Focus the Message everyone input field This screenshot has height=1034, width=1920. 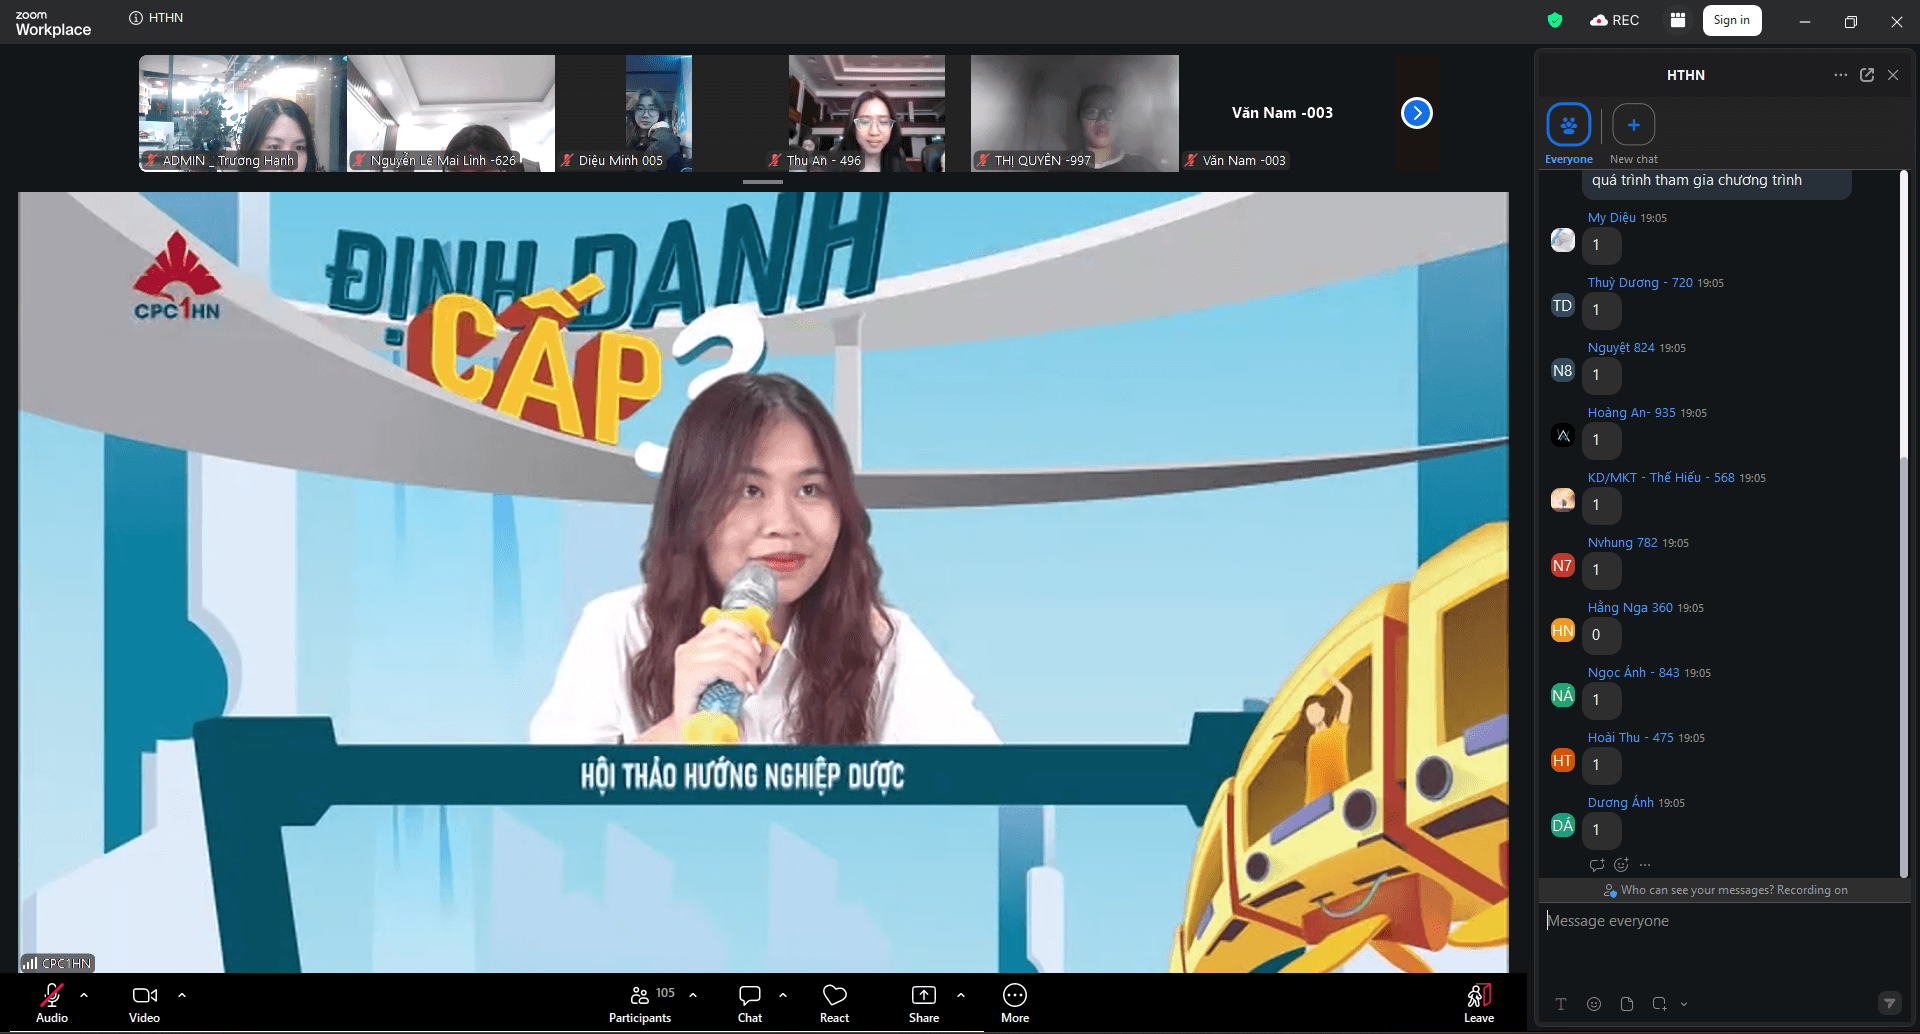pos(1723,921)
